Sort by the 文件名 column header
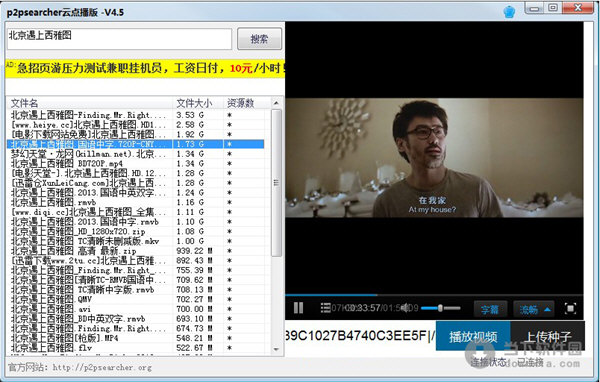The width and height of the screenshot is (600, 382). click(x=90, y=103)
